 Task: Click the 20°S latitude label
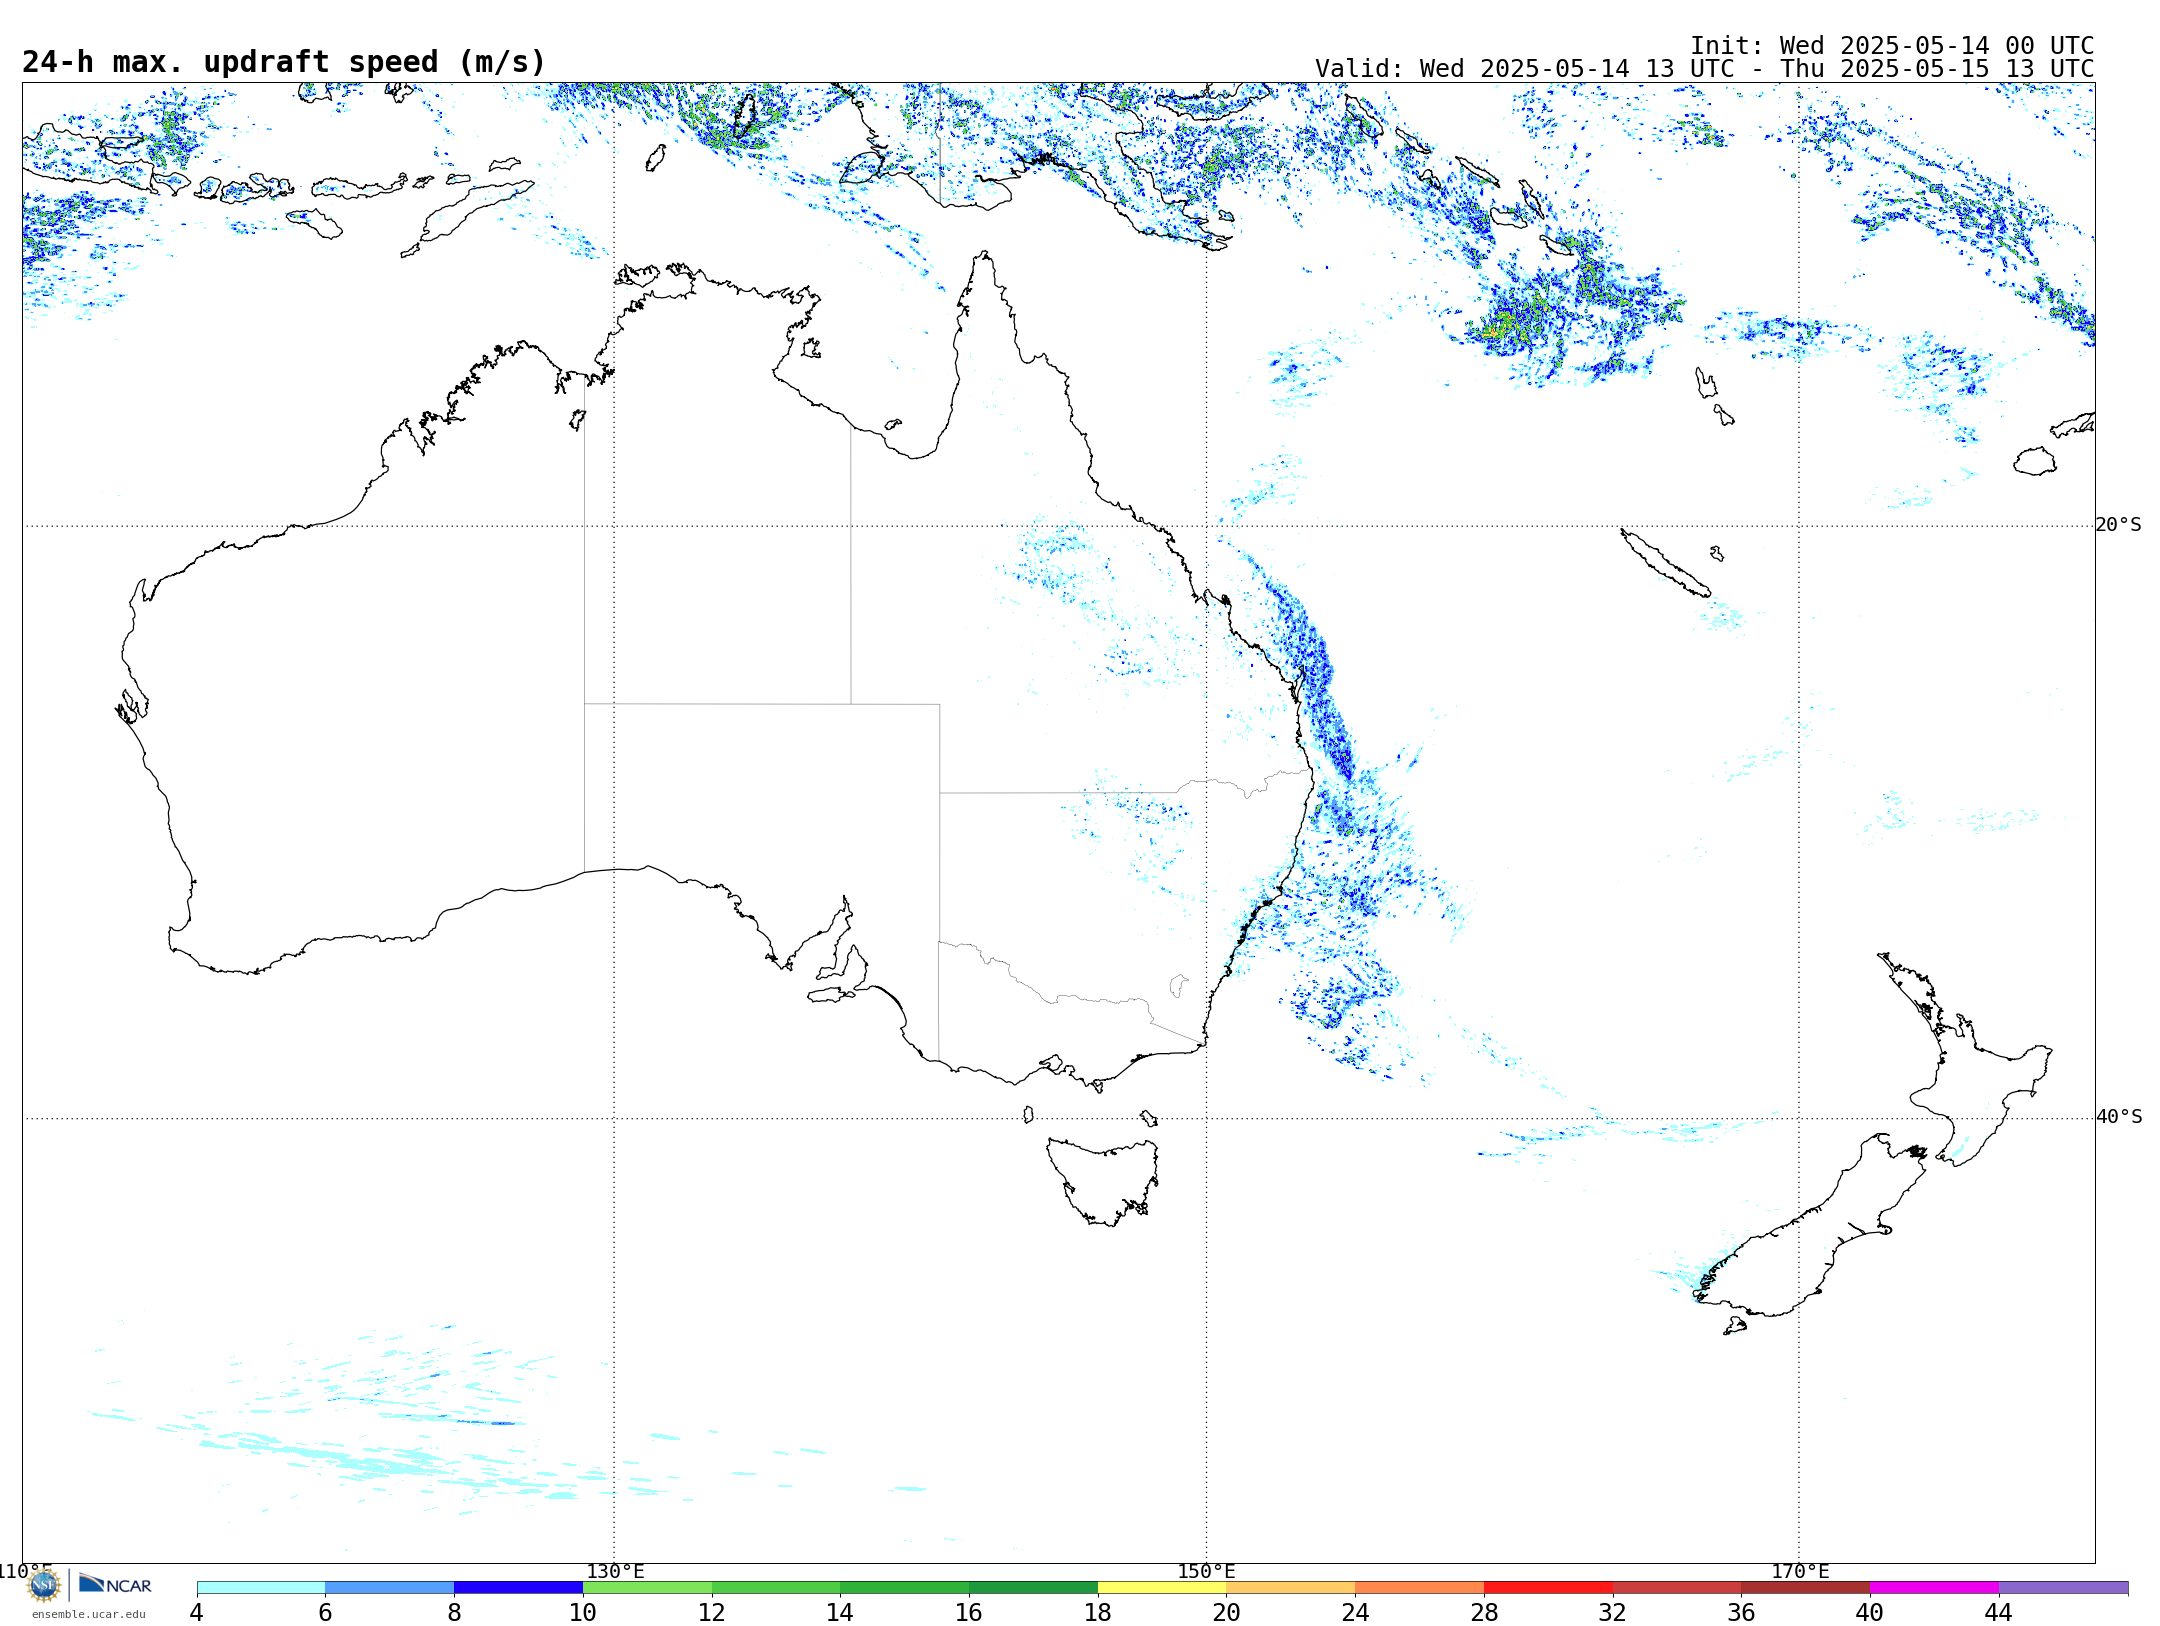(2119, 525)
